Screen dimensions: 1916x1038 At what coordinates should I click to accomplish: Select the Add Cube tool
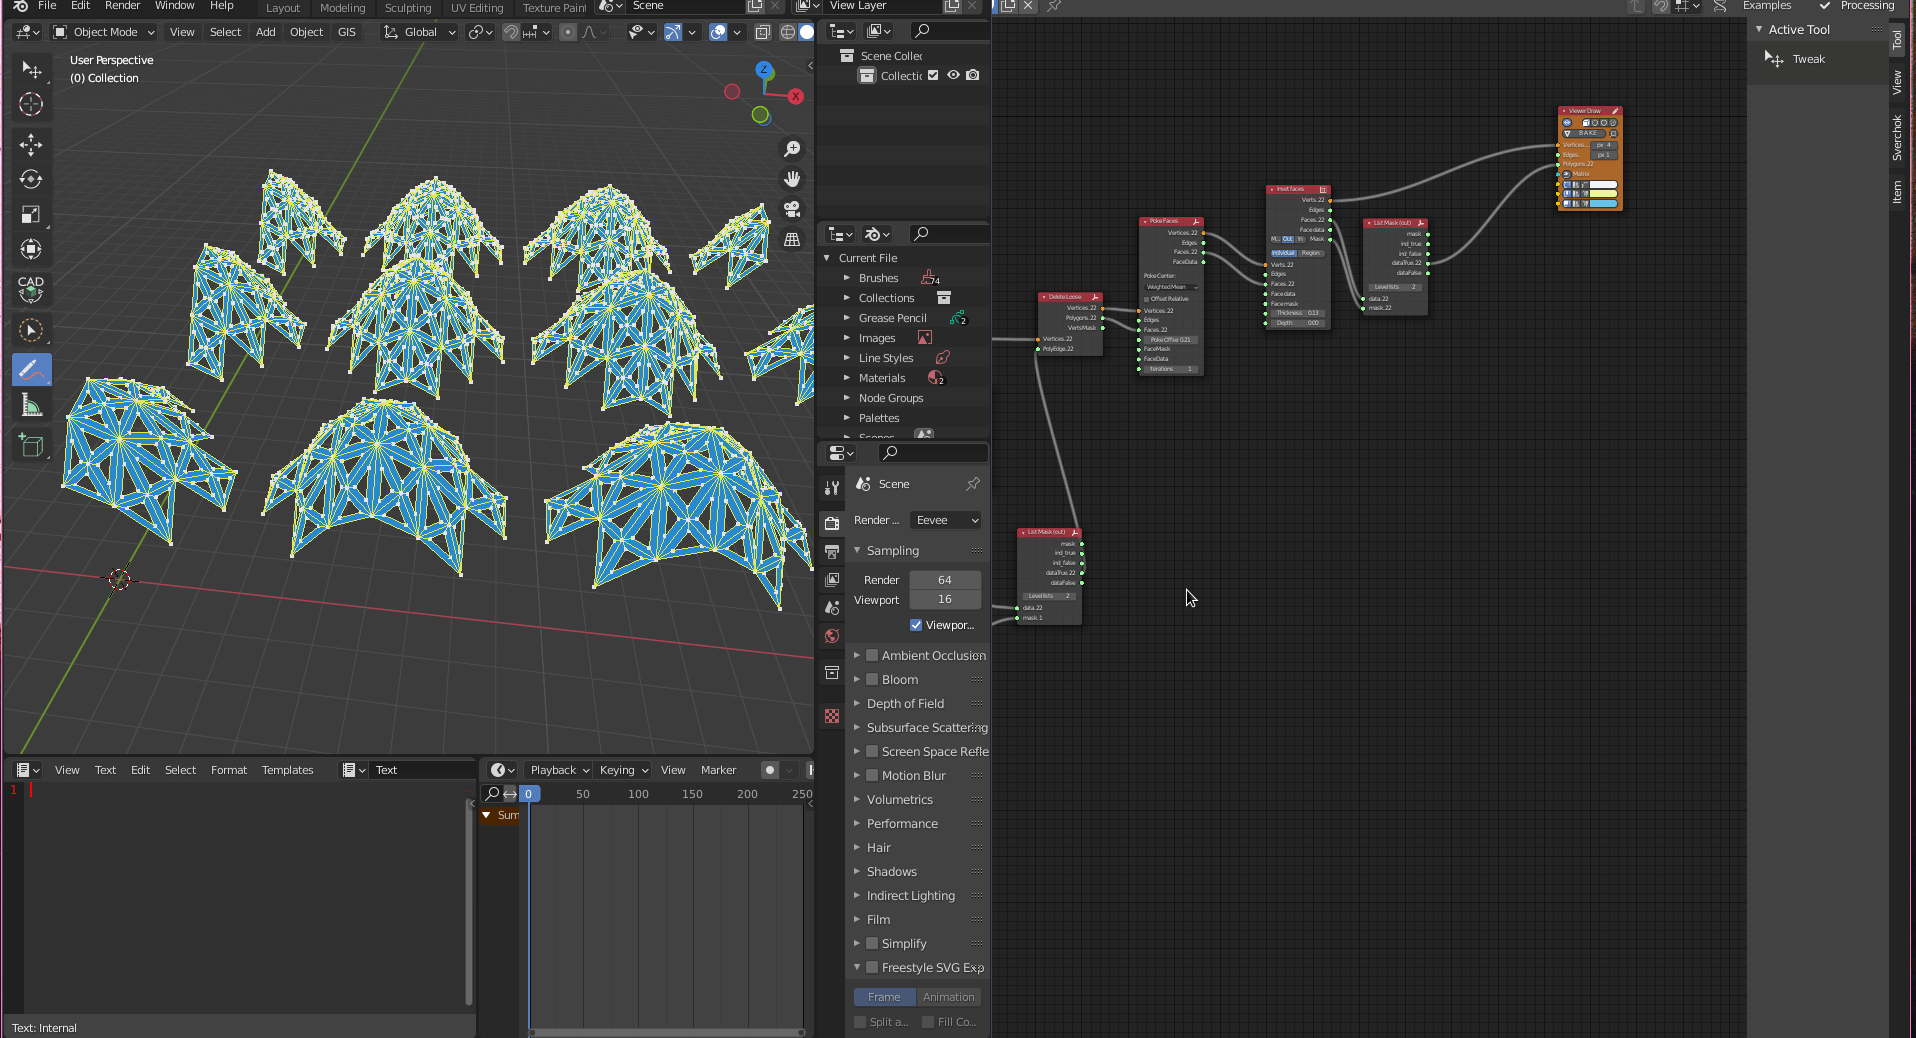tap(31, 446)
